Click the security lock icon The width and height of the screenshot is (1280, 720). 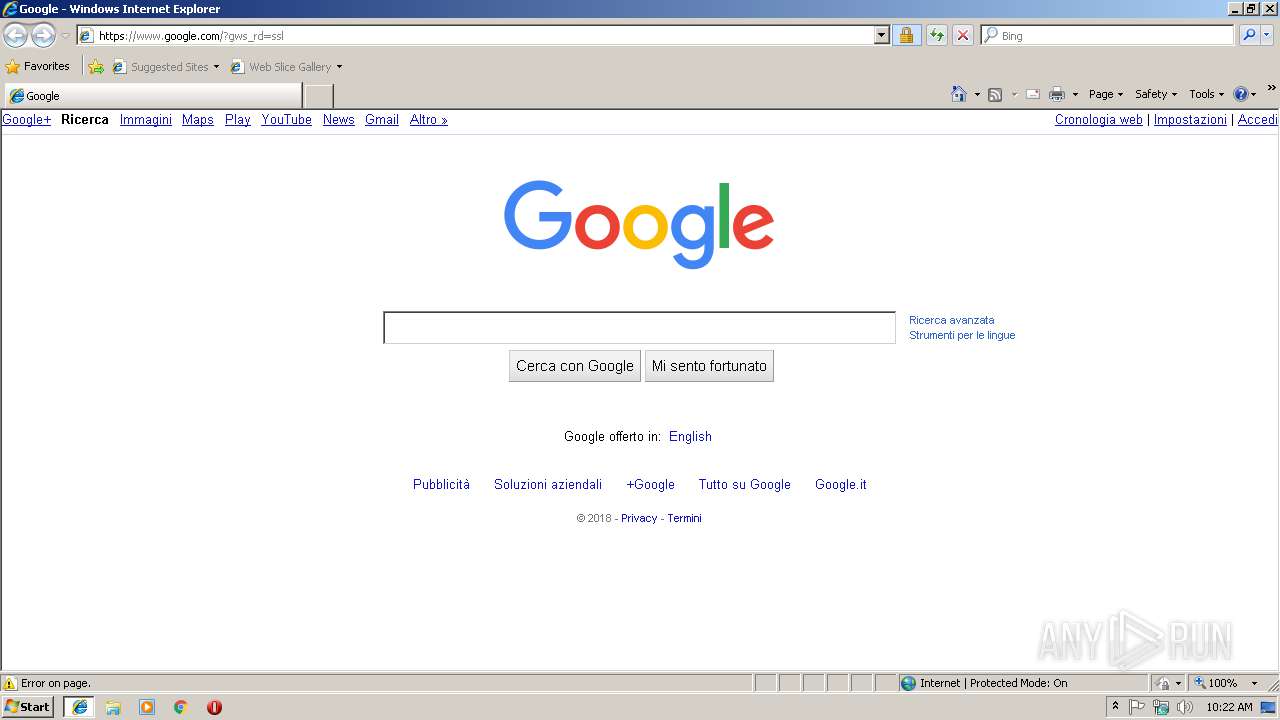[906, 36]
